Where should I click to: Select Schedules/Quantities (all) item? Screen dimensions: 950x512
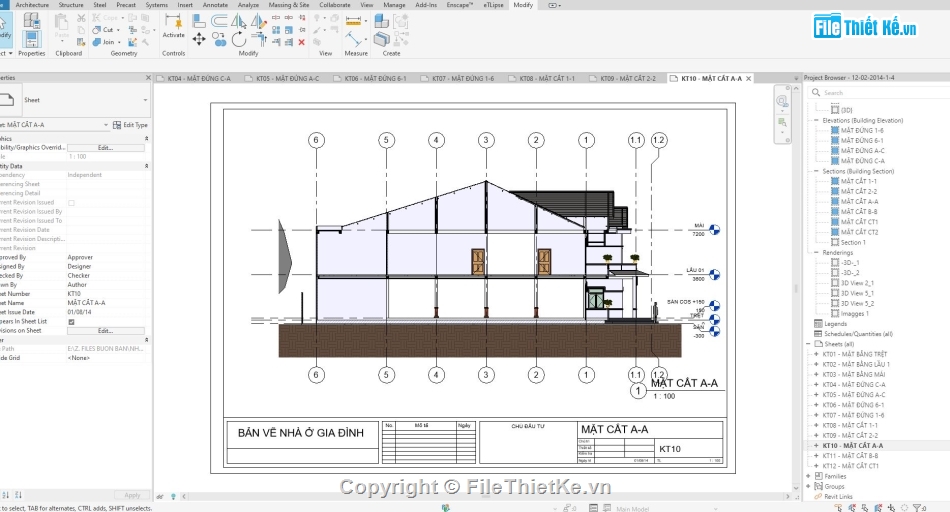(x=858, y=334)
